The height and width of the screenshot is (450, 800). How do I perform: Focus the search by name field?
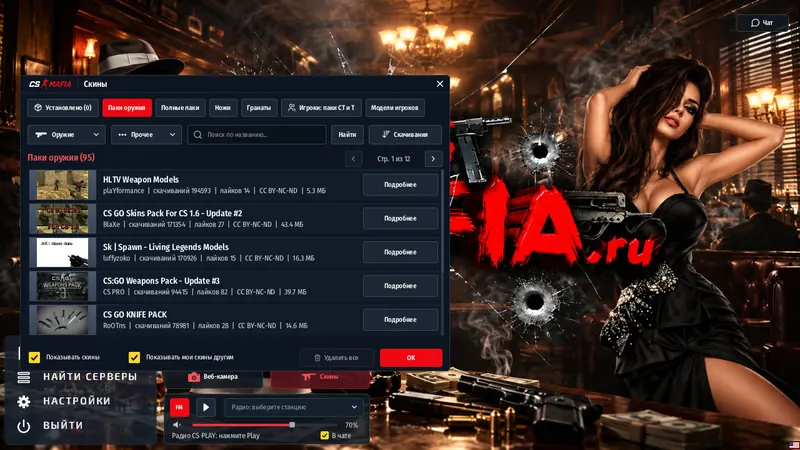256,135
